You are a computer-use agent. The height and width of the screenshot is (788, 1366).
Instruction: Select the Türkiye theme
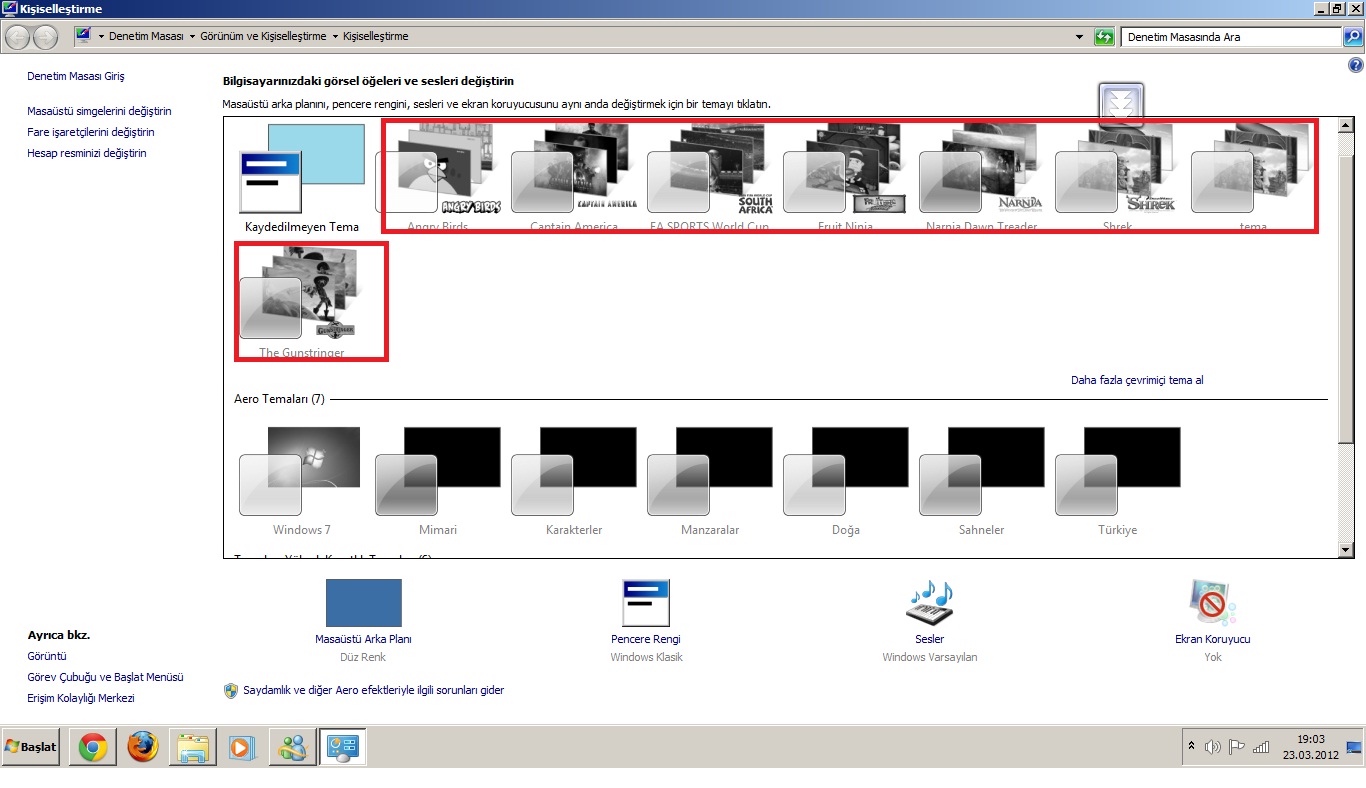click(x=1118, y=481)
